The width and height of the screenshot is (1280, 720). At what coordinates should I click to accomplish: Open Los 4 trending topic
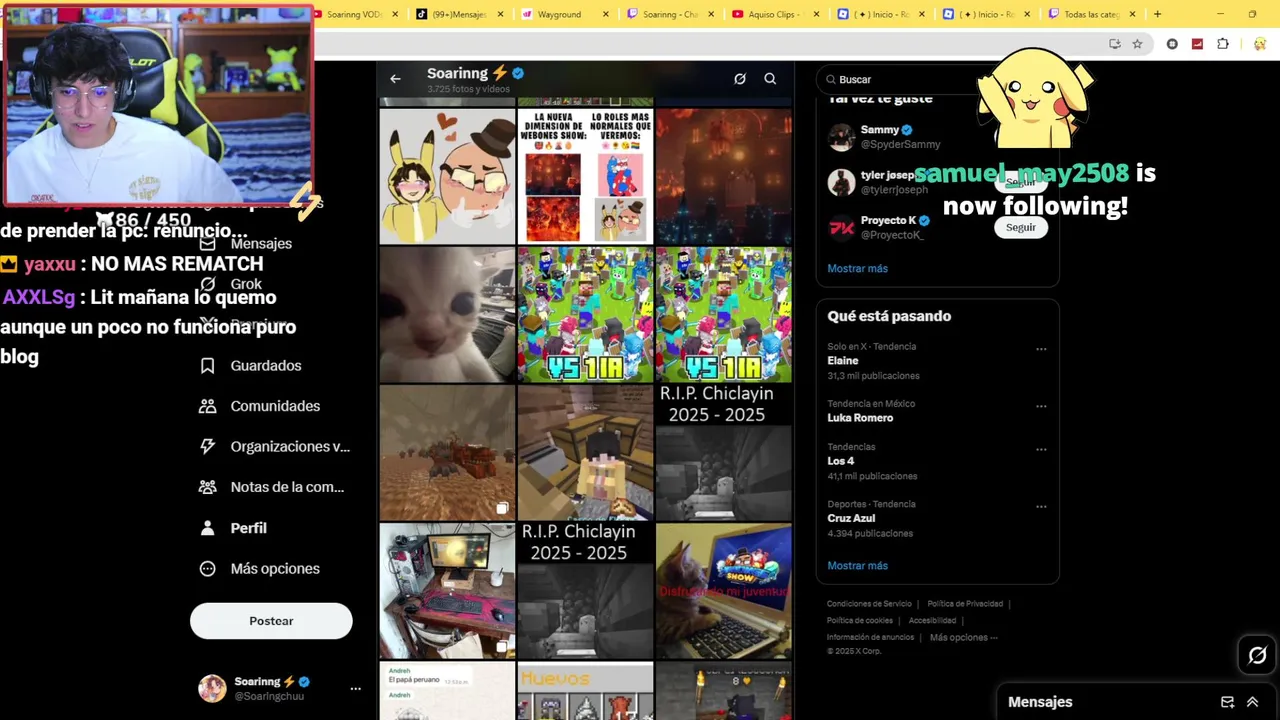click(840, 461)
